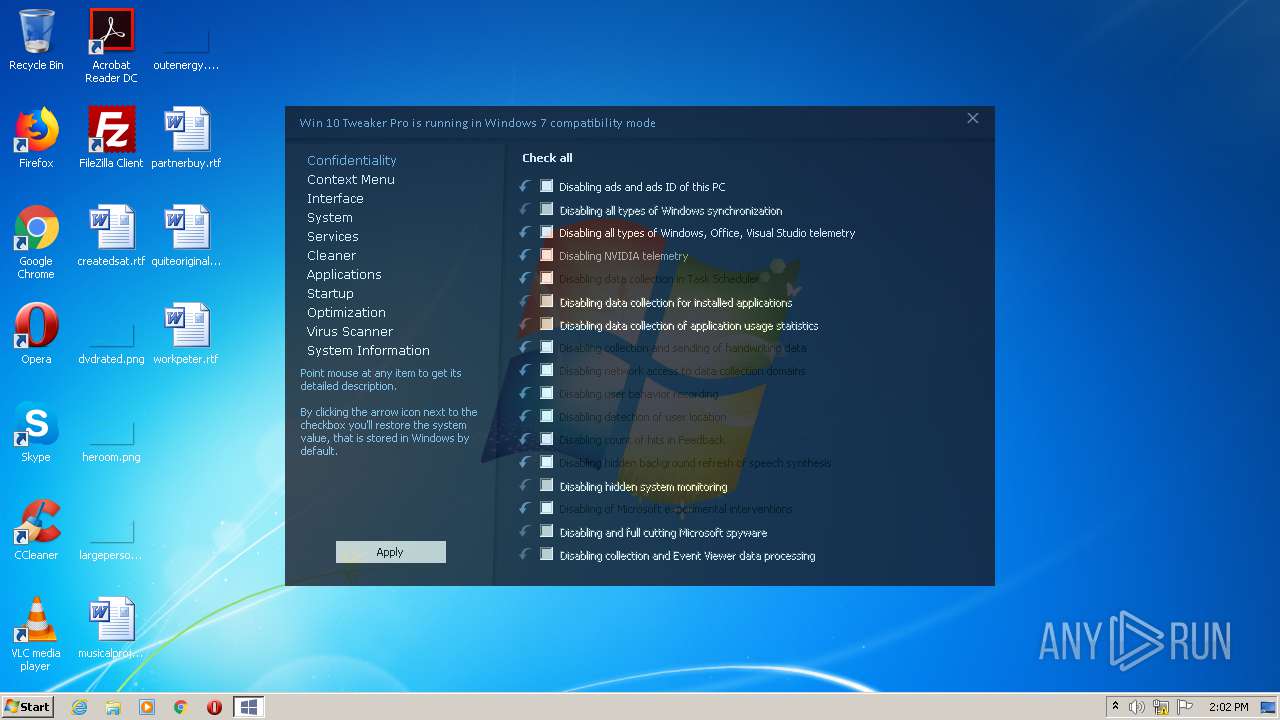Click restore arrow for Task Scheduler data collection
The image size is (1280, 720).
(x=525, y=278)
